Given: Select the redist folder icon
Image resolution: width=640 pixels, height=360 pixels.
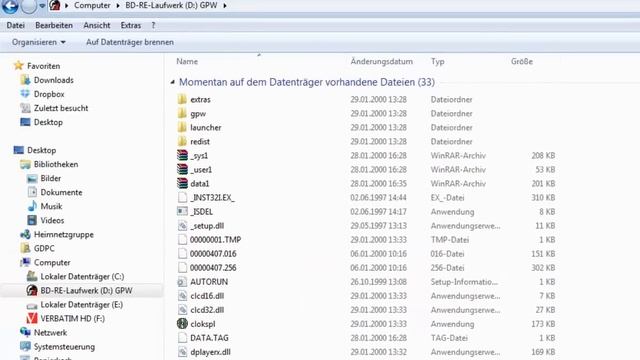Looking at the screenshot, I should point(182,141).
